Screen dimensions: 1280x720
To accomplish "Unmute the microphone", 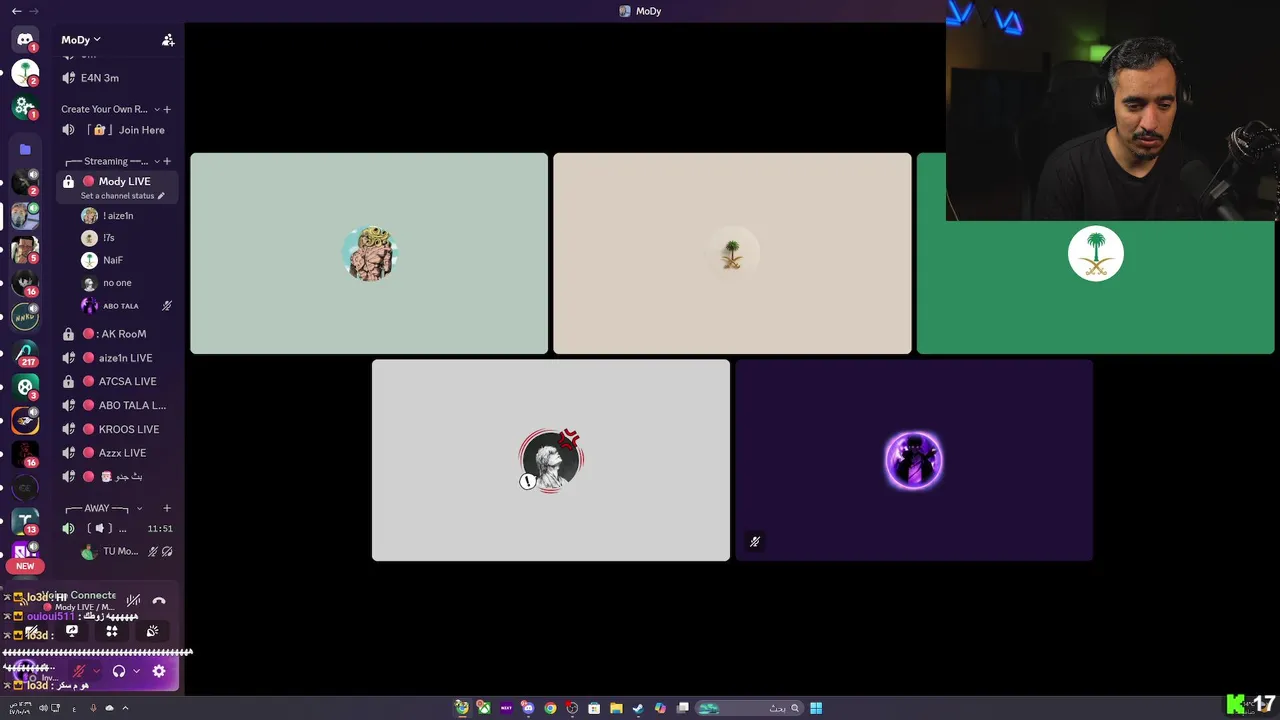I will pyautogui.click(x=79, y=671).
